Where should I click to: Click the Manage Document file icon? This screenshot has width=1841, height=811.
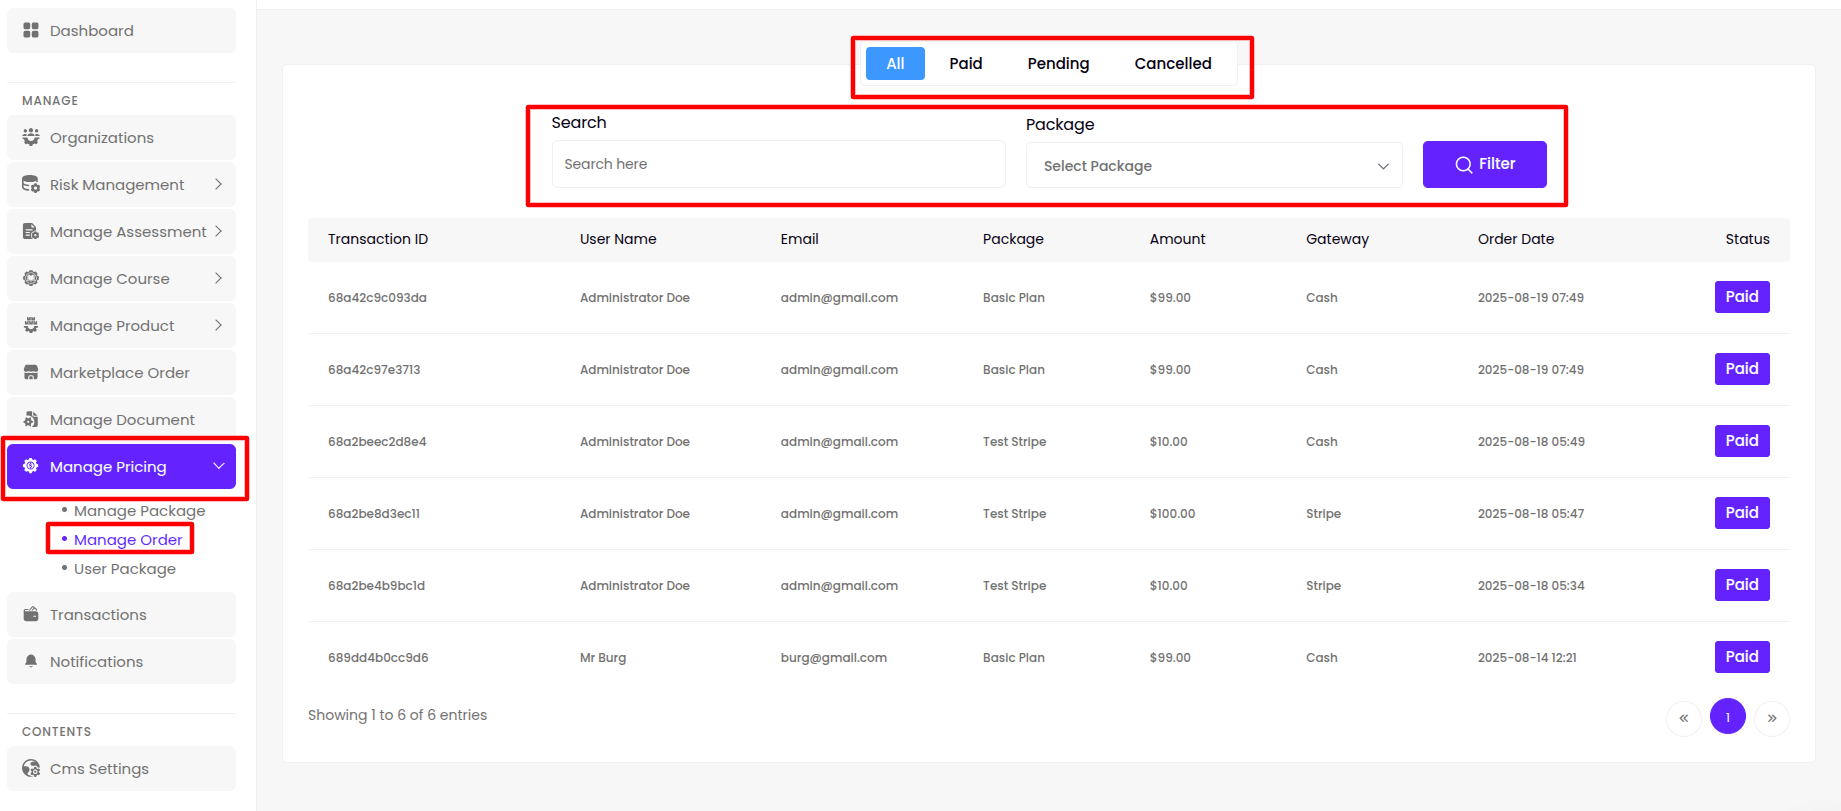coord(31,419)
